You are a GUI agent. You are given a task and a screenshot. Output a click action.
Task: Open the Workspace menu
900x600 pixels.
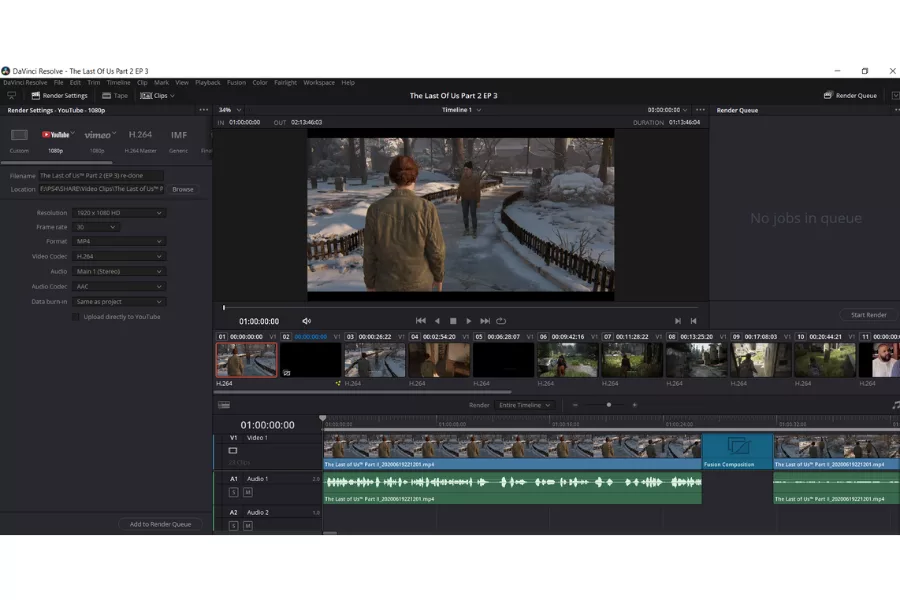pos(319,83)
